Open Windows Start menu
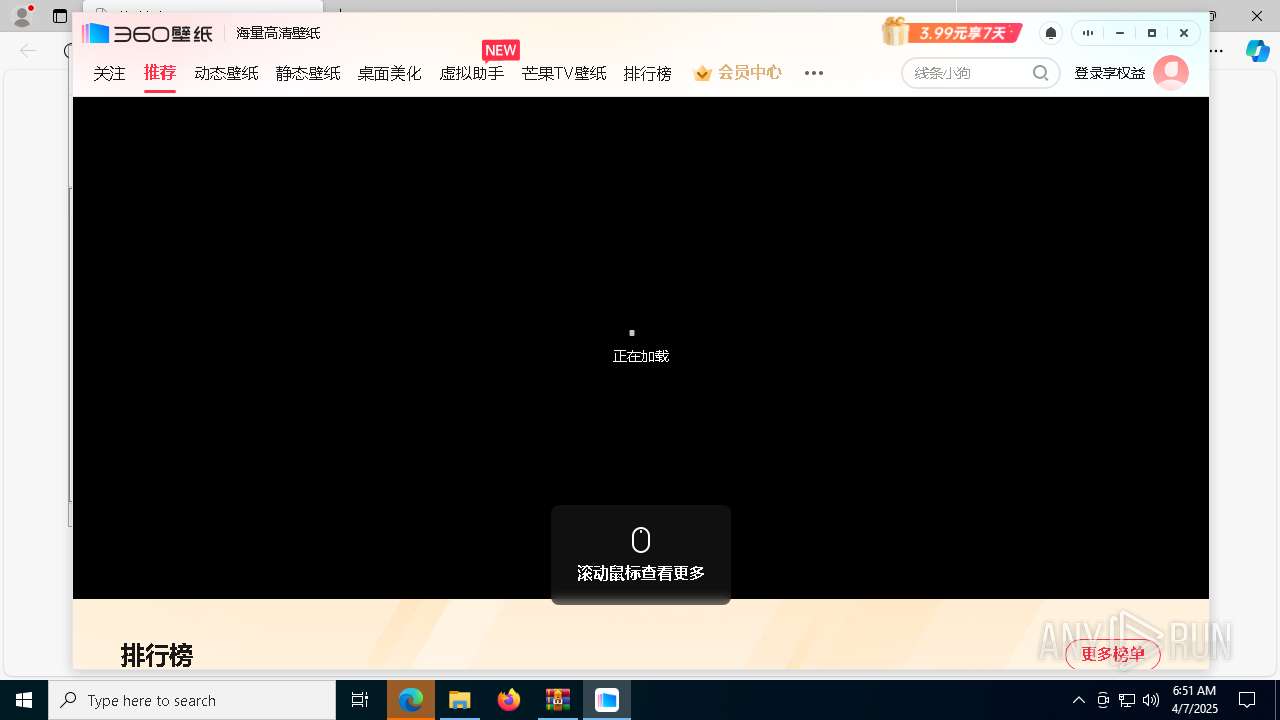 click(24, 700)
